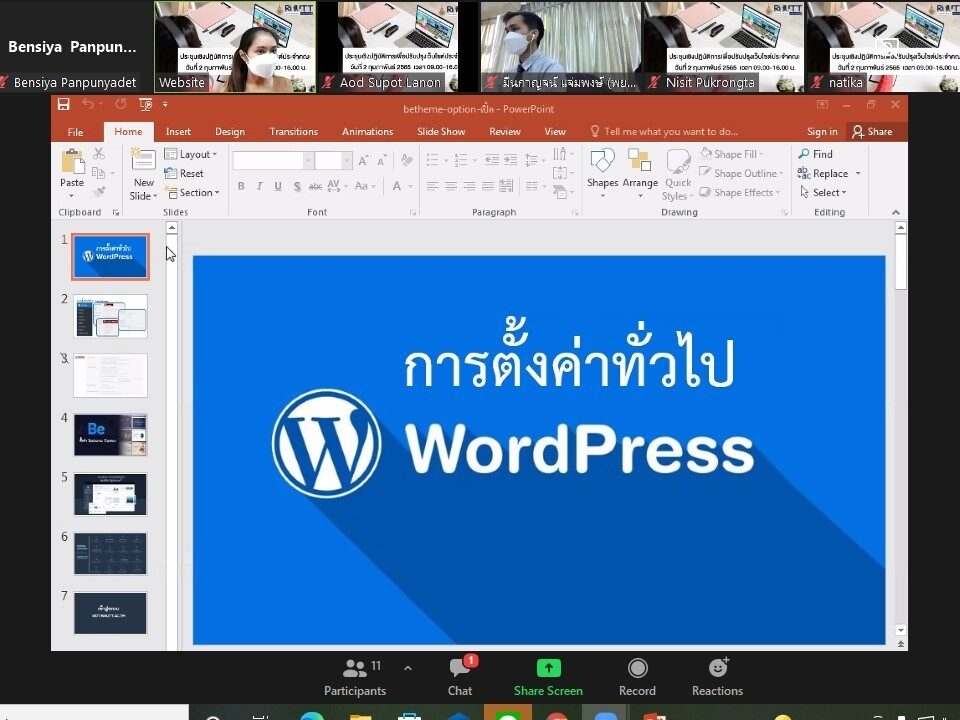Switch to the Design tab
Viewport: 960px width, 720px height.
click(230, 132)
